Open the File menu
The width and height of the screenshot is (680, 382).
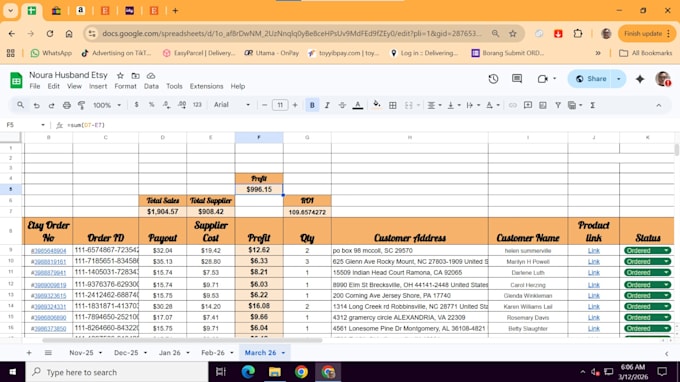pos(35,86)
